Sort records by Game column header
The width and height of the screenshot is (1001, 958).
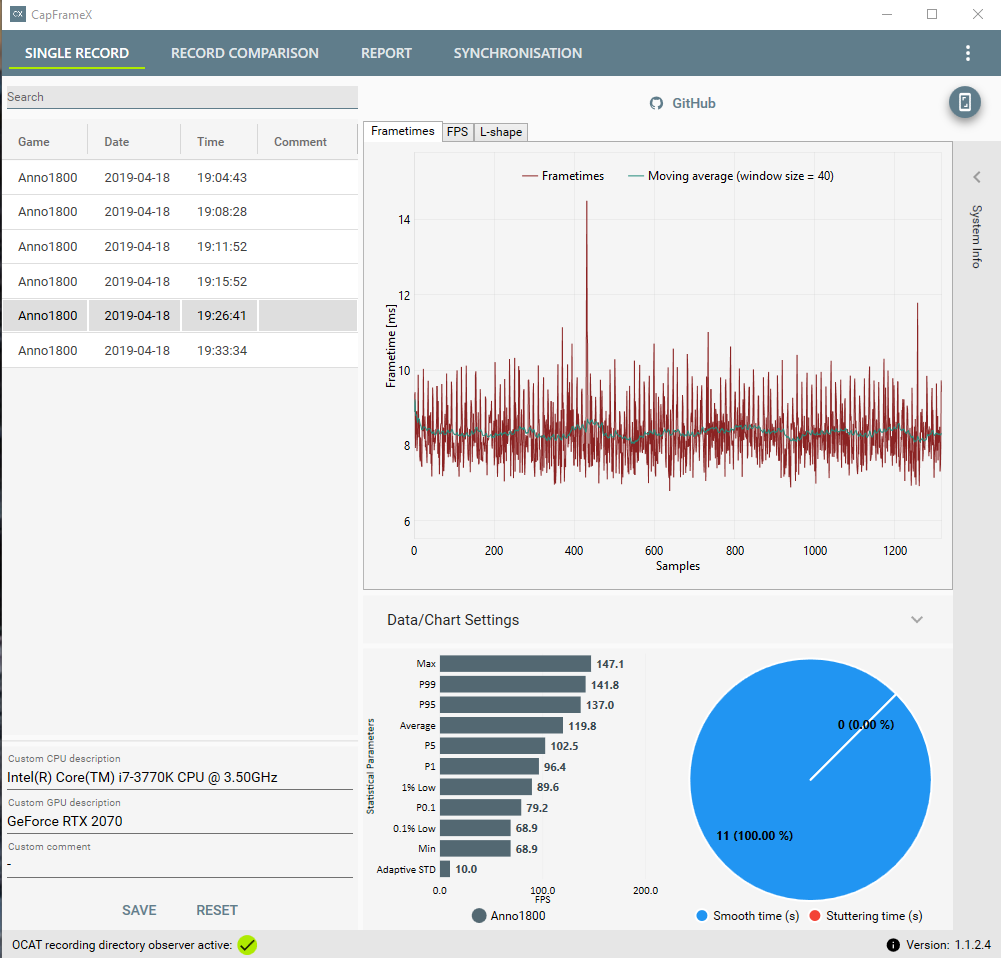34,142
